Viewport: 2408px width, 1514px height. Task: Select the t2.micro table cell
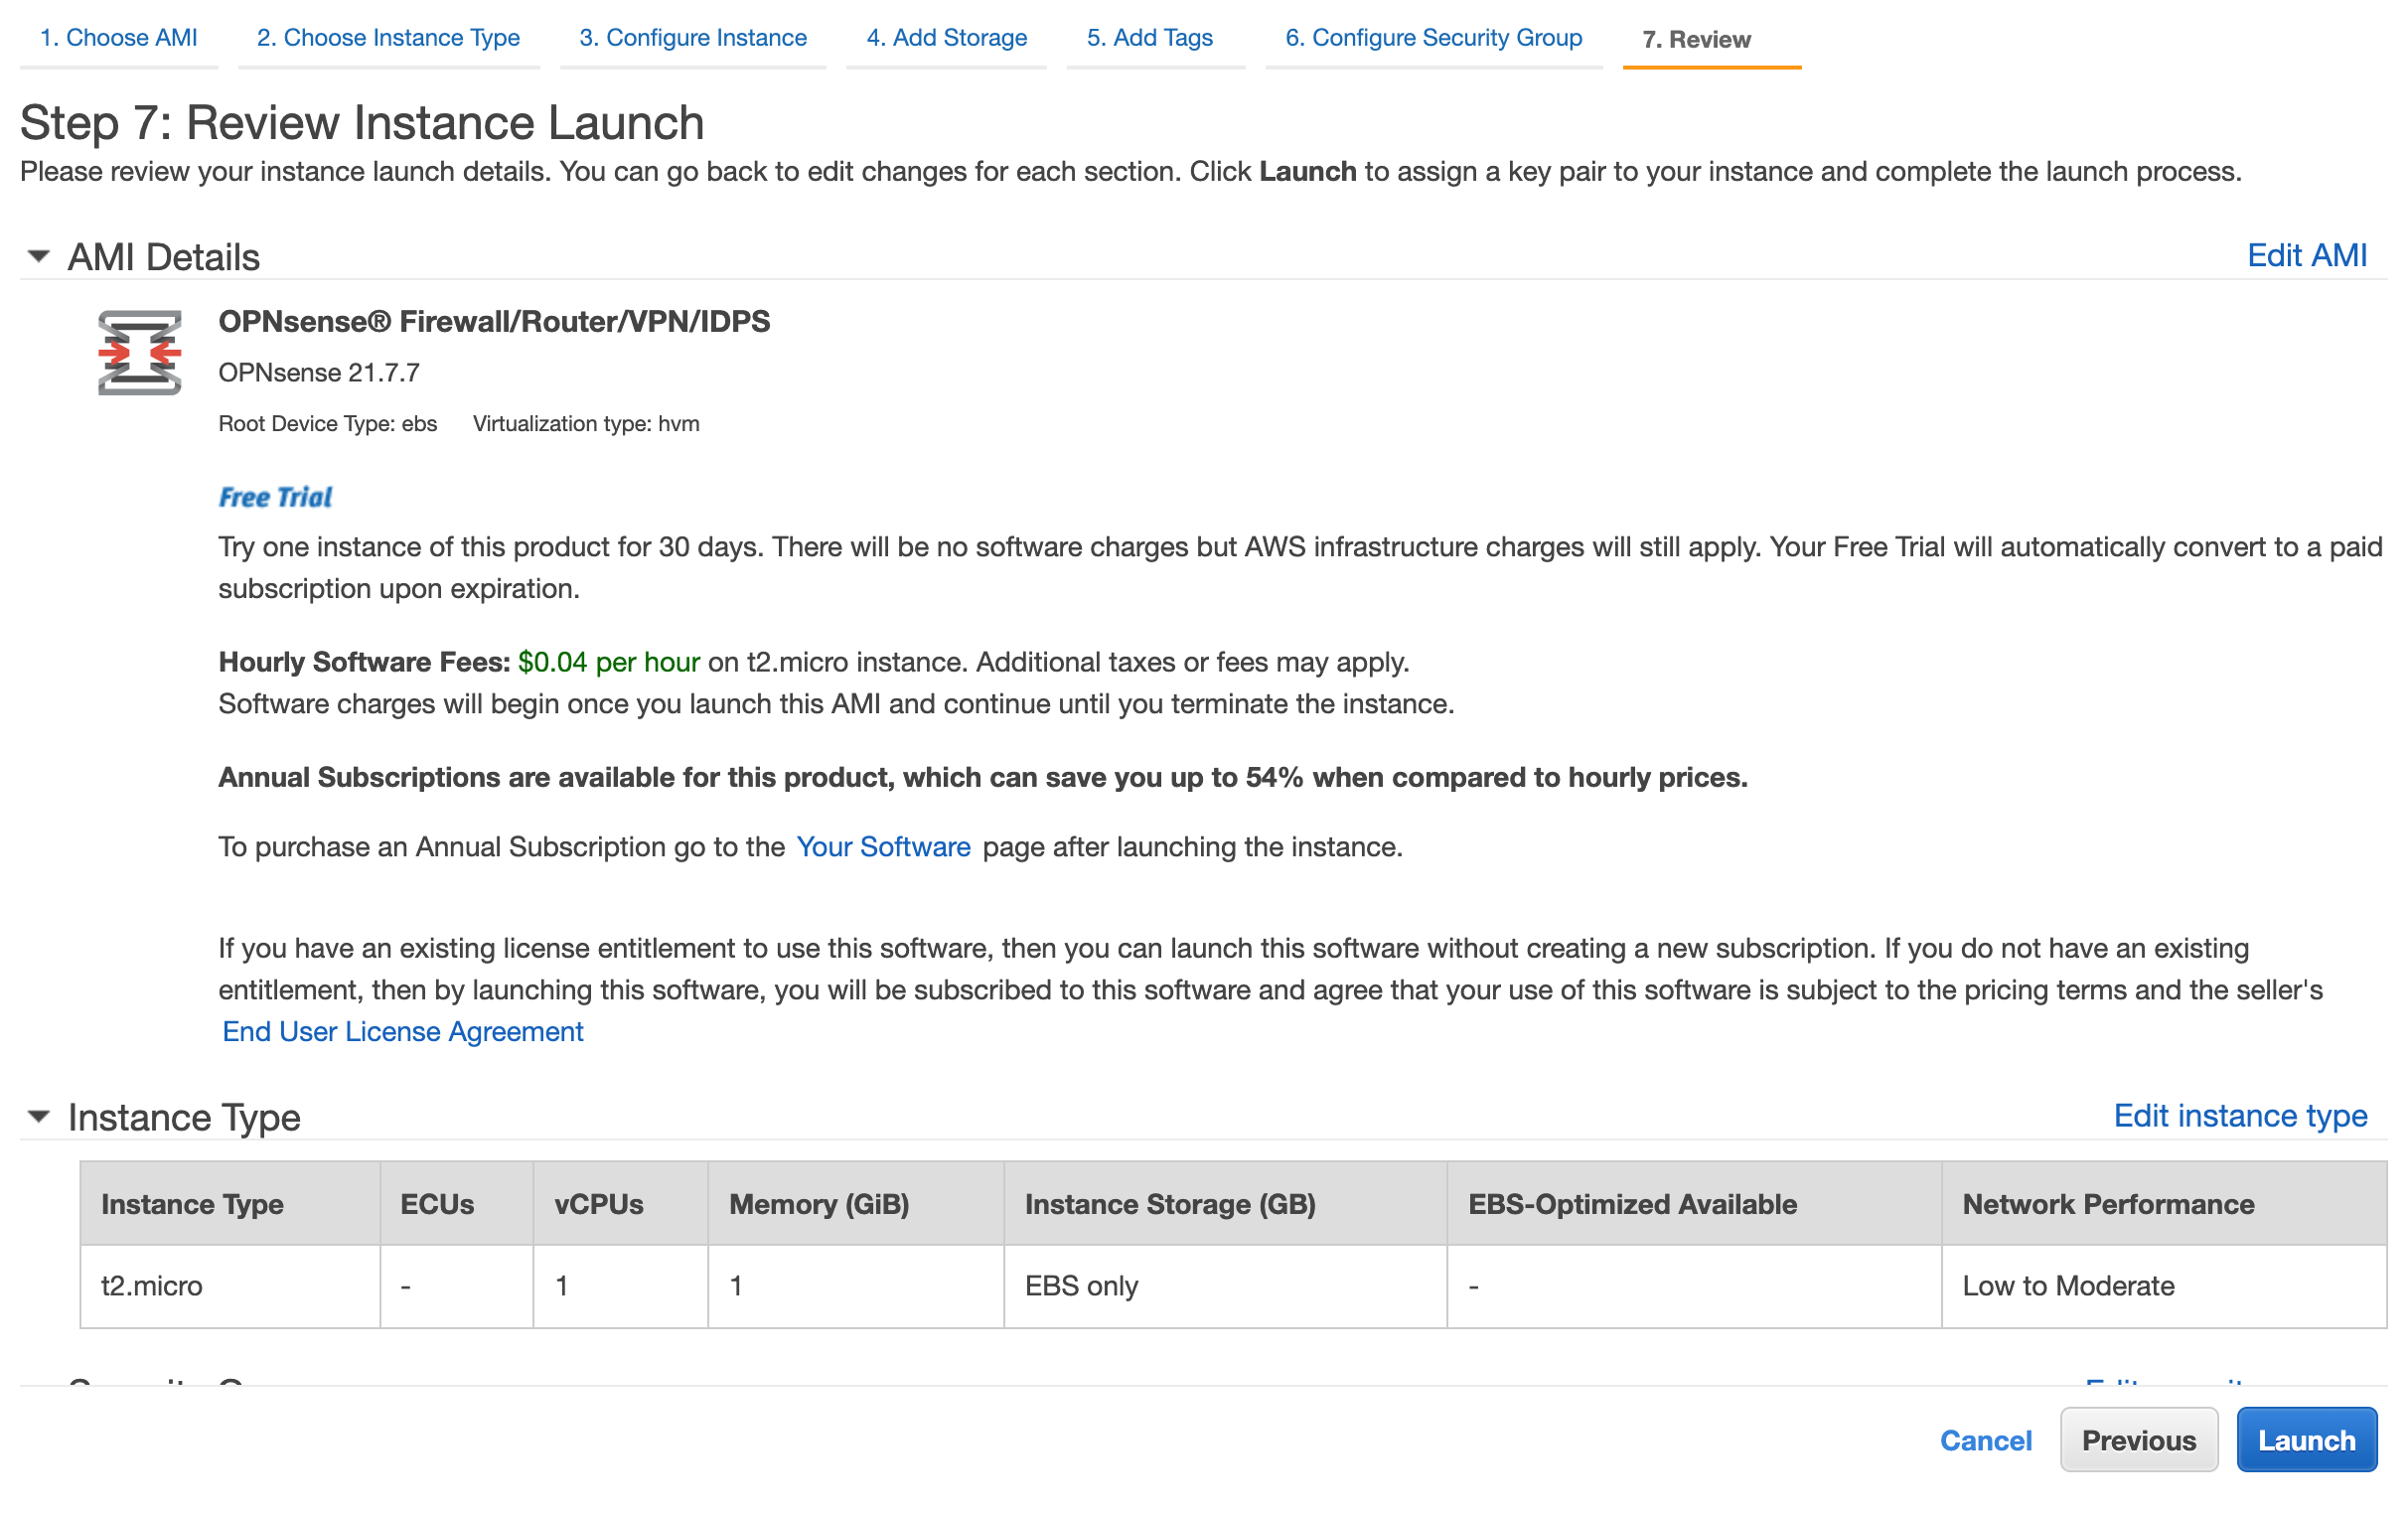[x=152, y=1286]
